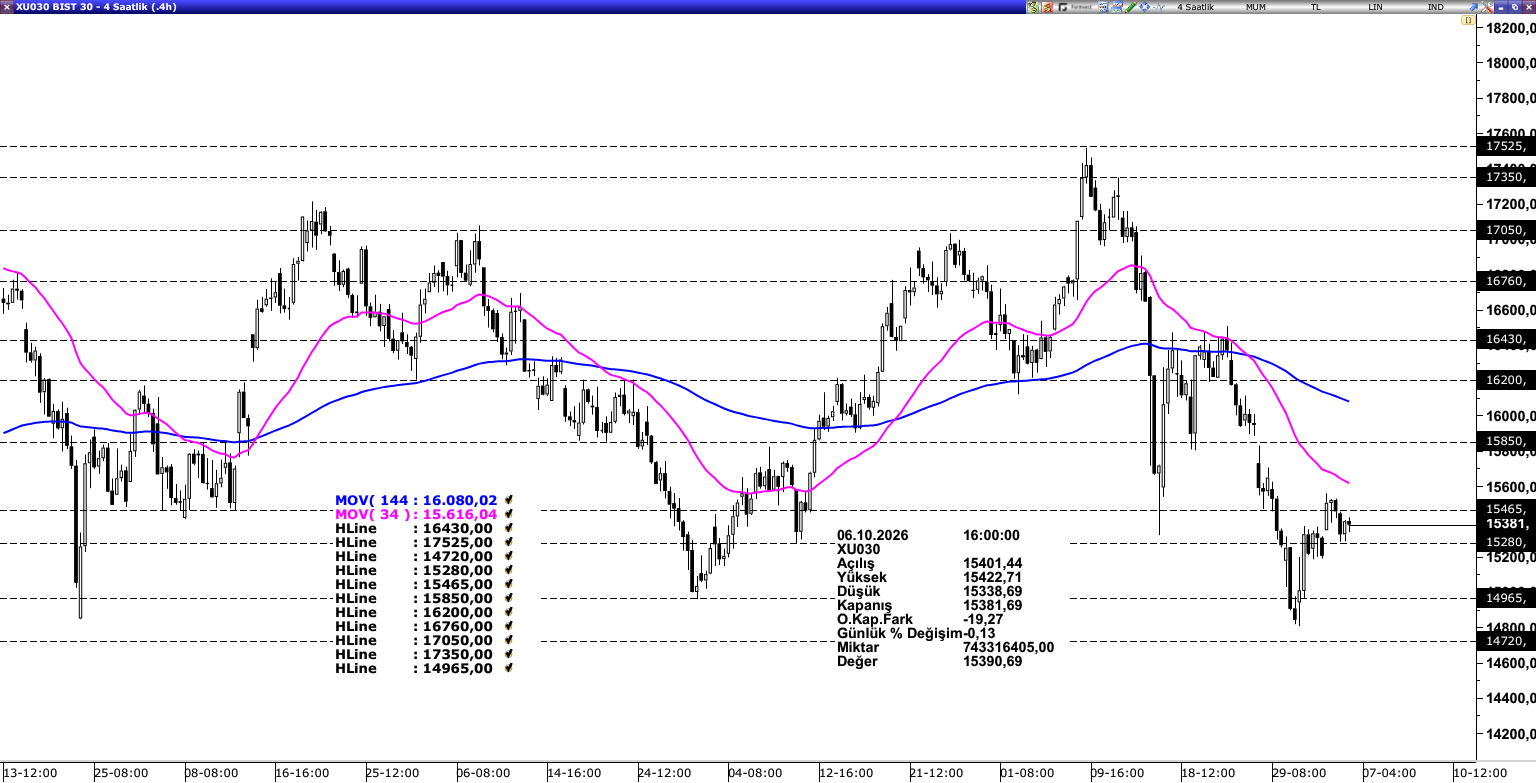Viewport: 1536px width, 783px height.
Task: Click the XU030 BIST 30 window title
Action: pyautogui.click(x=98, y=7)
